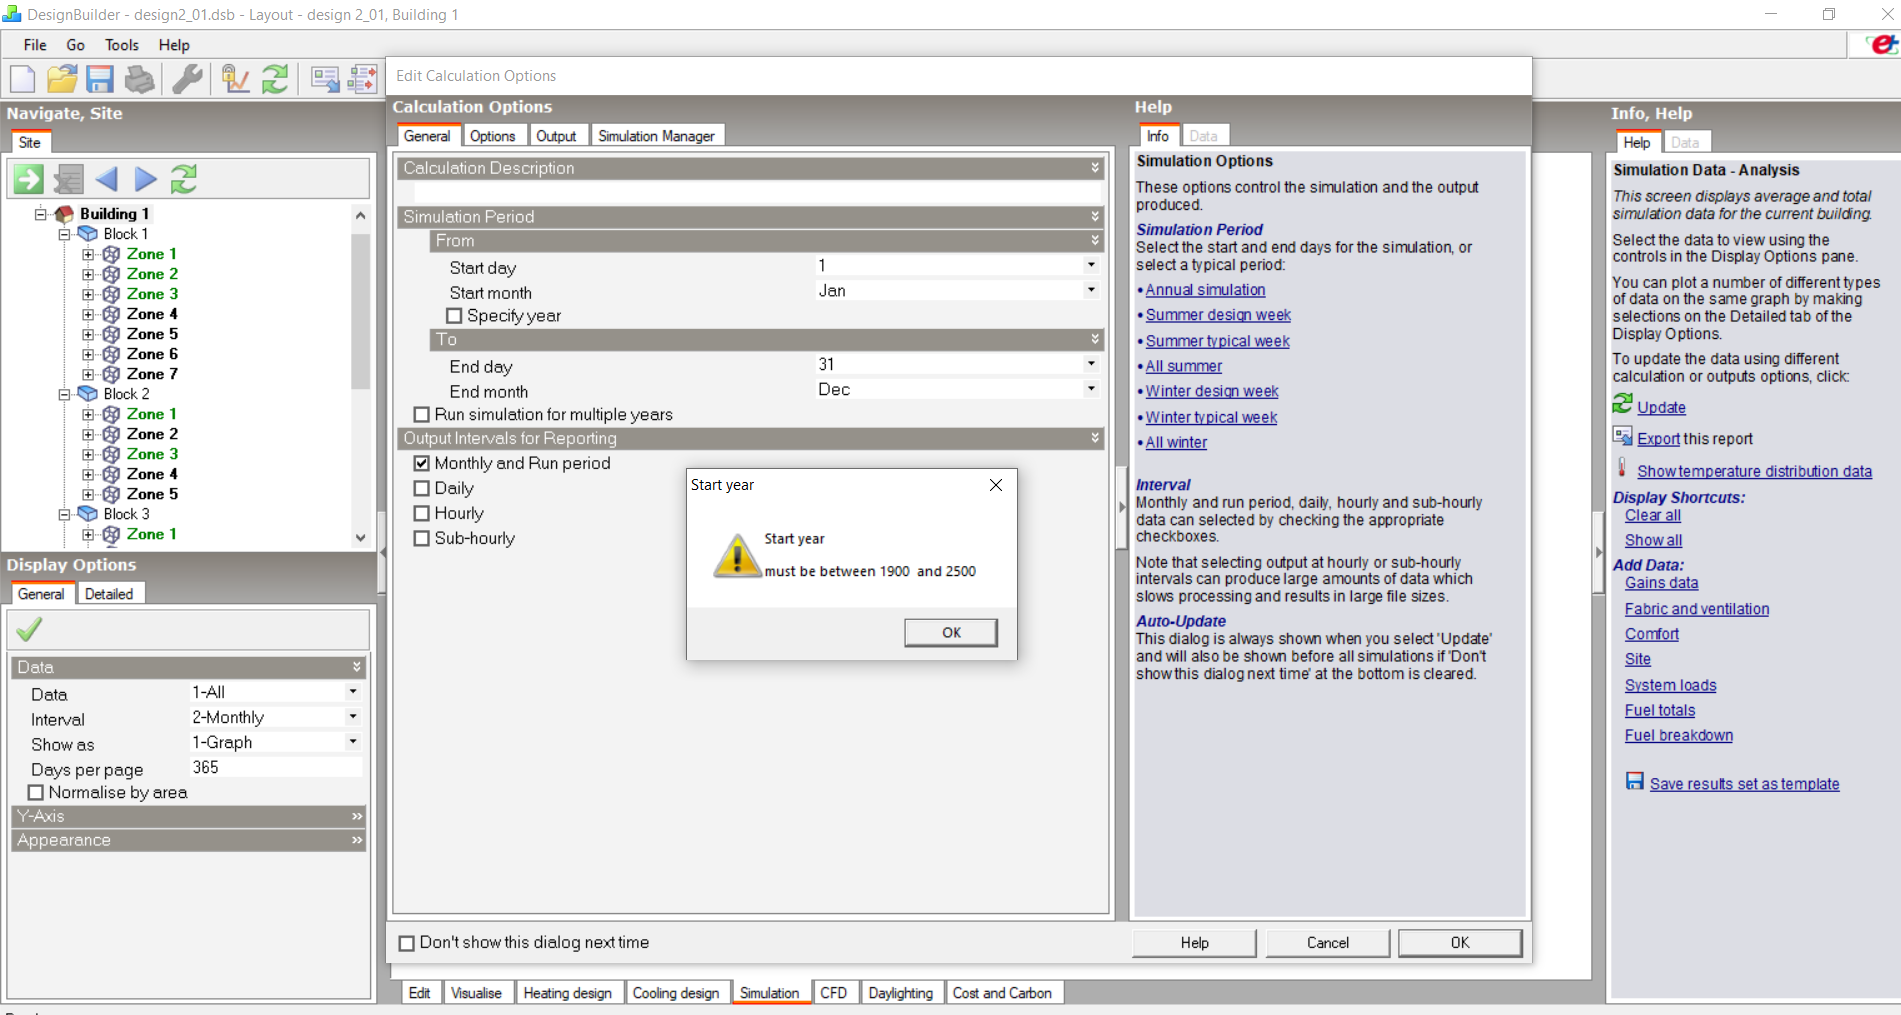
Task: Open the Simulation Manager tab
Action: (x=656, y=136)
